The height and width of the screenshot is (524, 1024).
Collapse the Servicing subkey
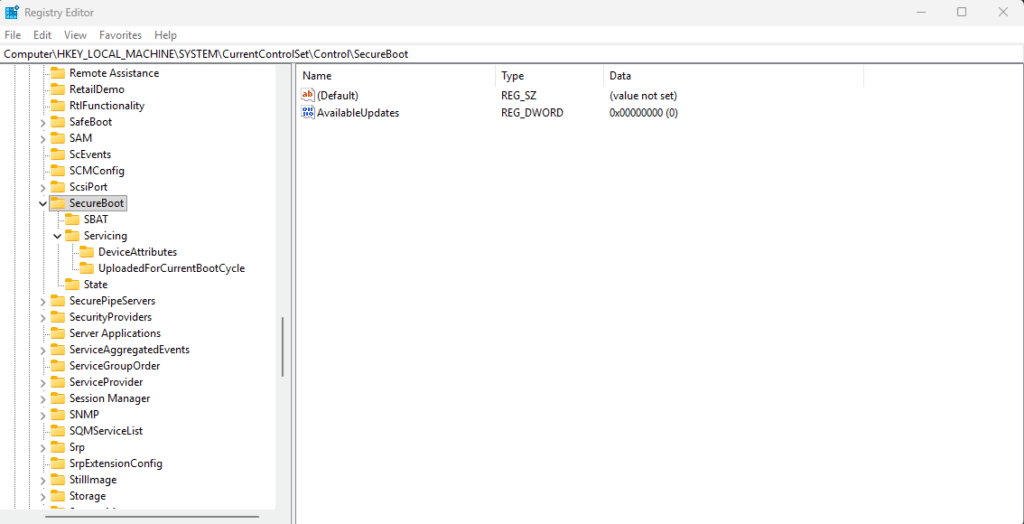(57, 236)
